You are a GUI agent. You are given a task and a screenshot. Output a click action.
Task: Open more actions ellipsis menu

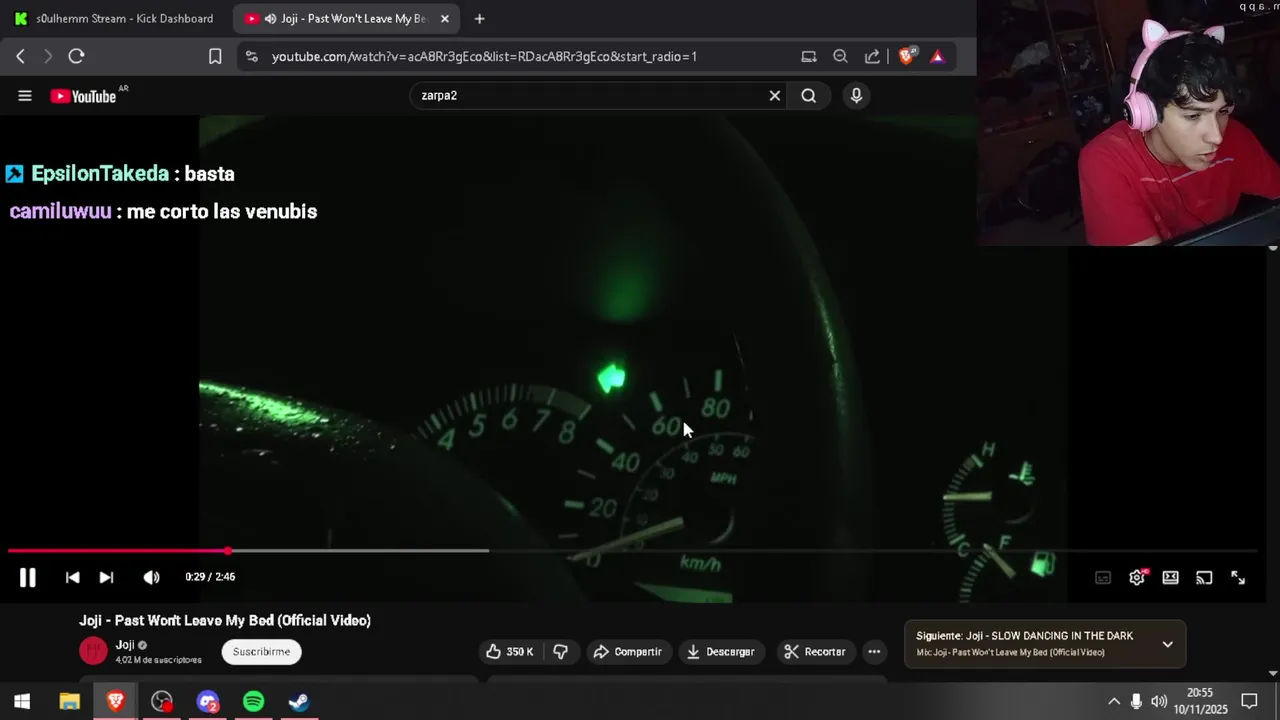[874, 652]
